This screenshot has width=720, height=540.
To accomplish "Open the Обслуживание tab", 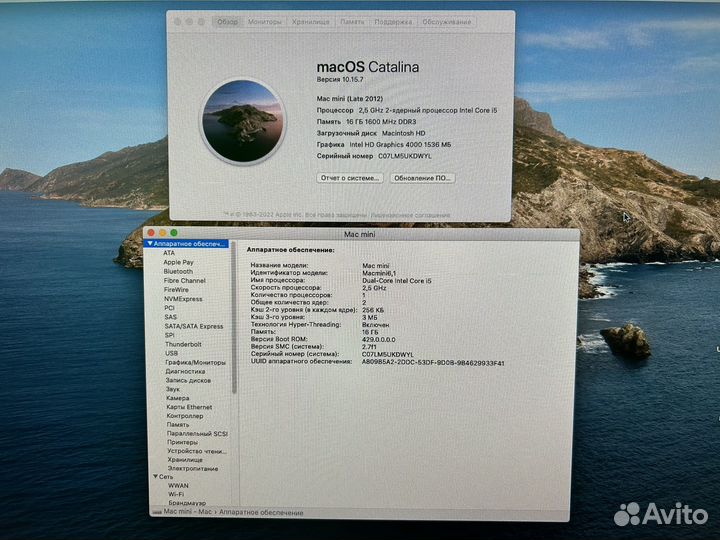I will 446,22.
